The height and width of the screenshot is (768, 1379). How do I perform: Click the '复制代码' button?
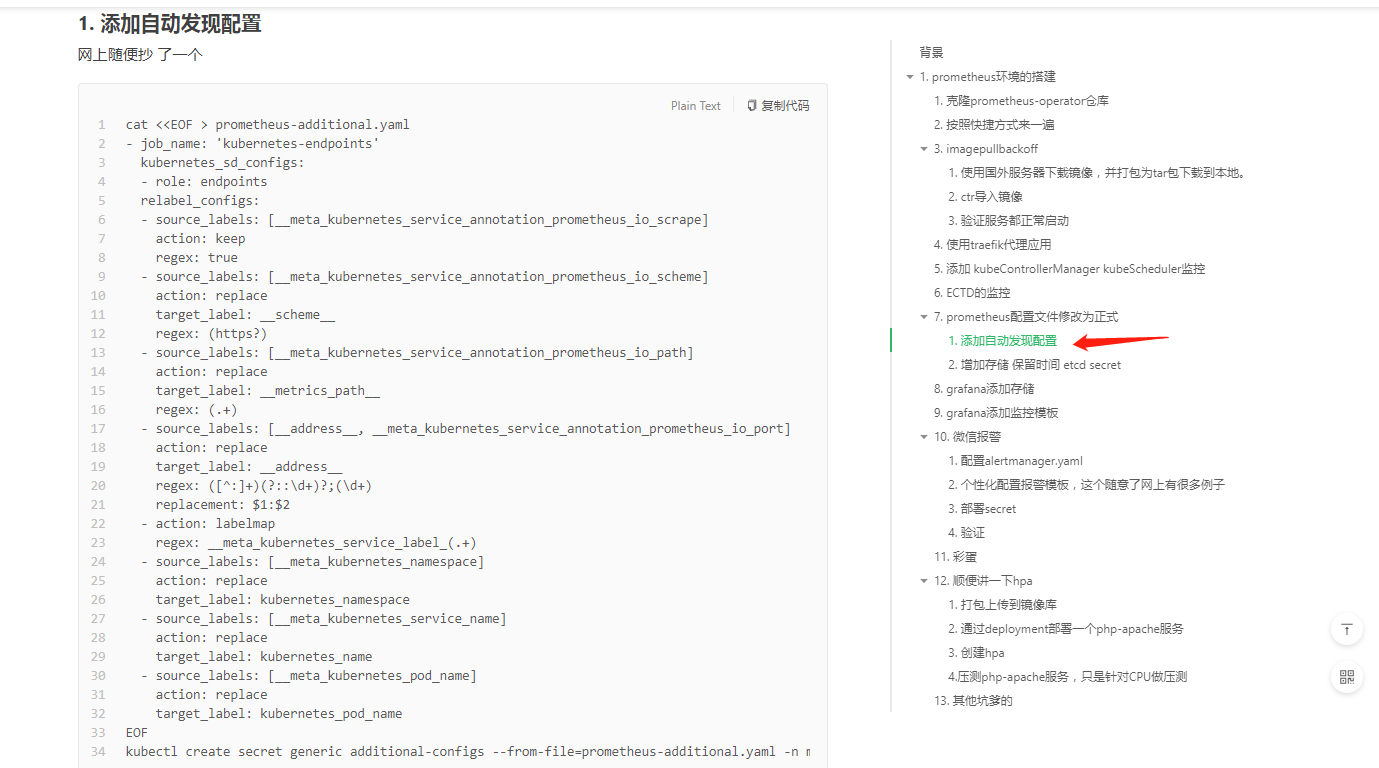pos(778,106)
